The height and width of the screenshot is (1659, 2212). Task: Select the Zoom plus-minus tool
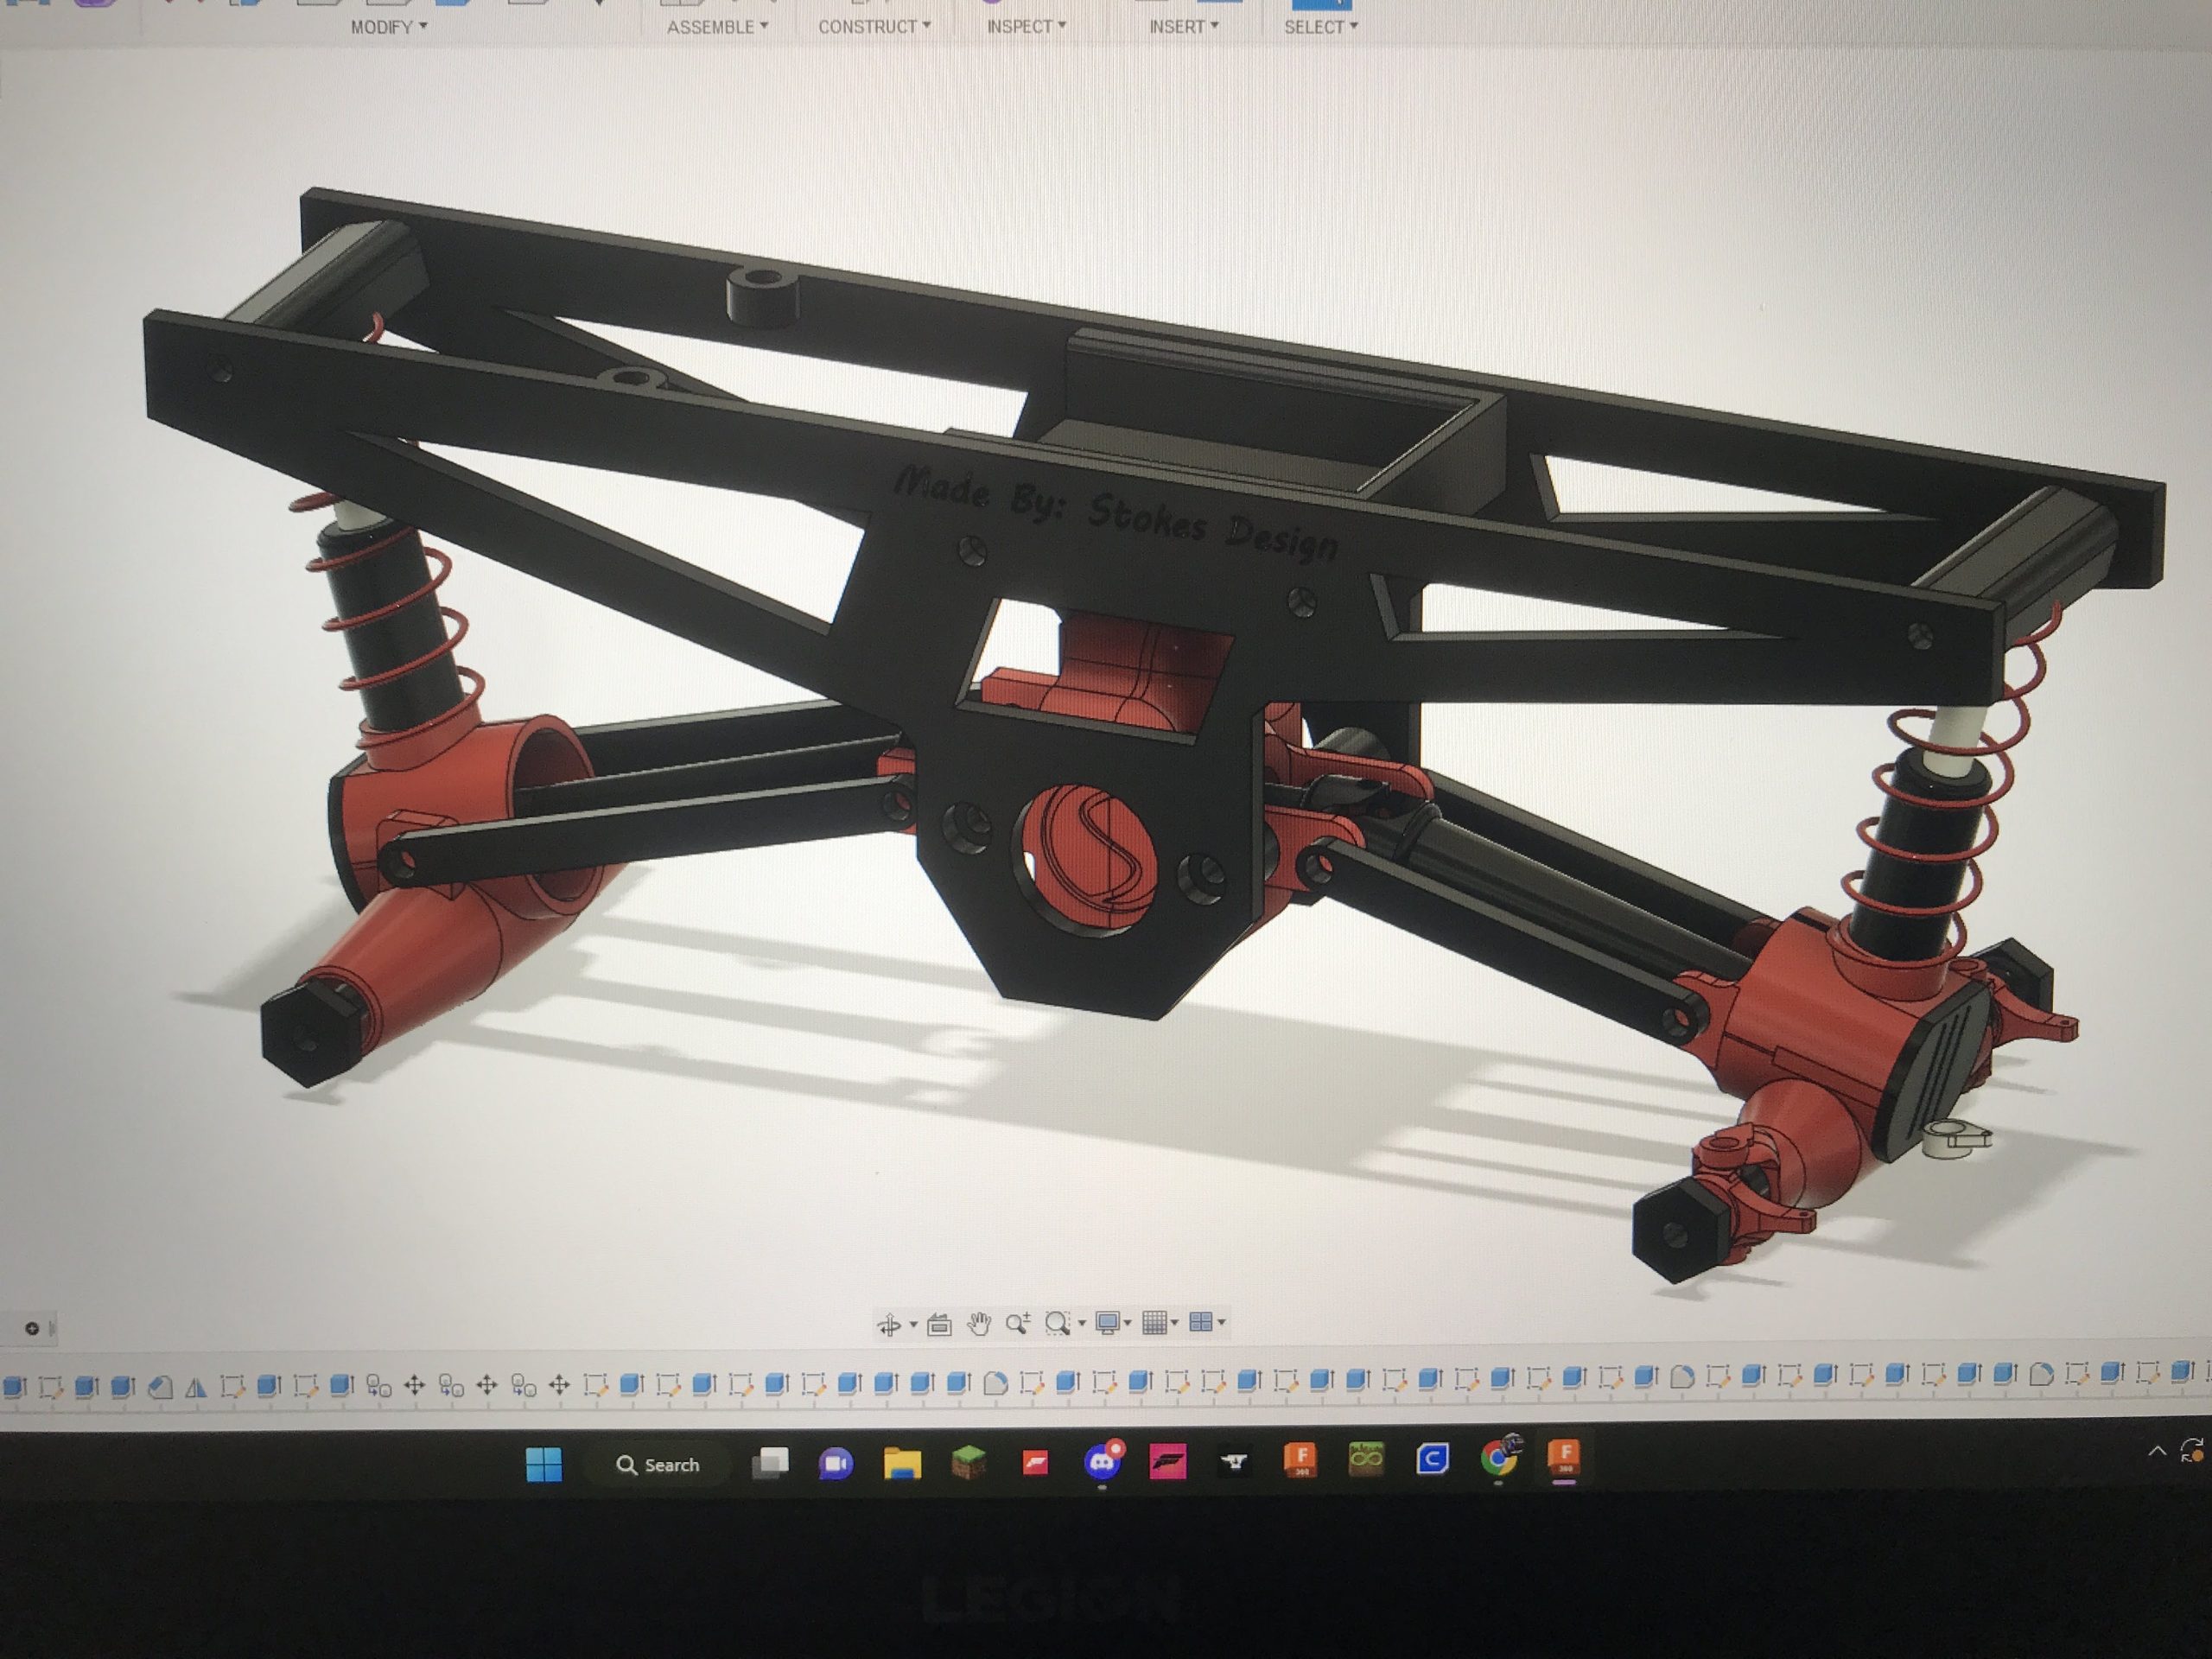(1017, 1324)
